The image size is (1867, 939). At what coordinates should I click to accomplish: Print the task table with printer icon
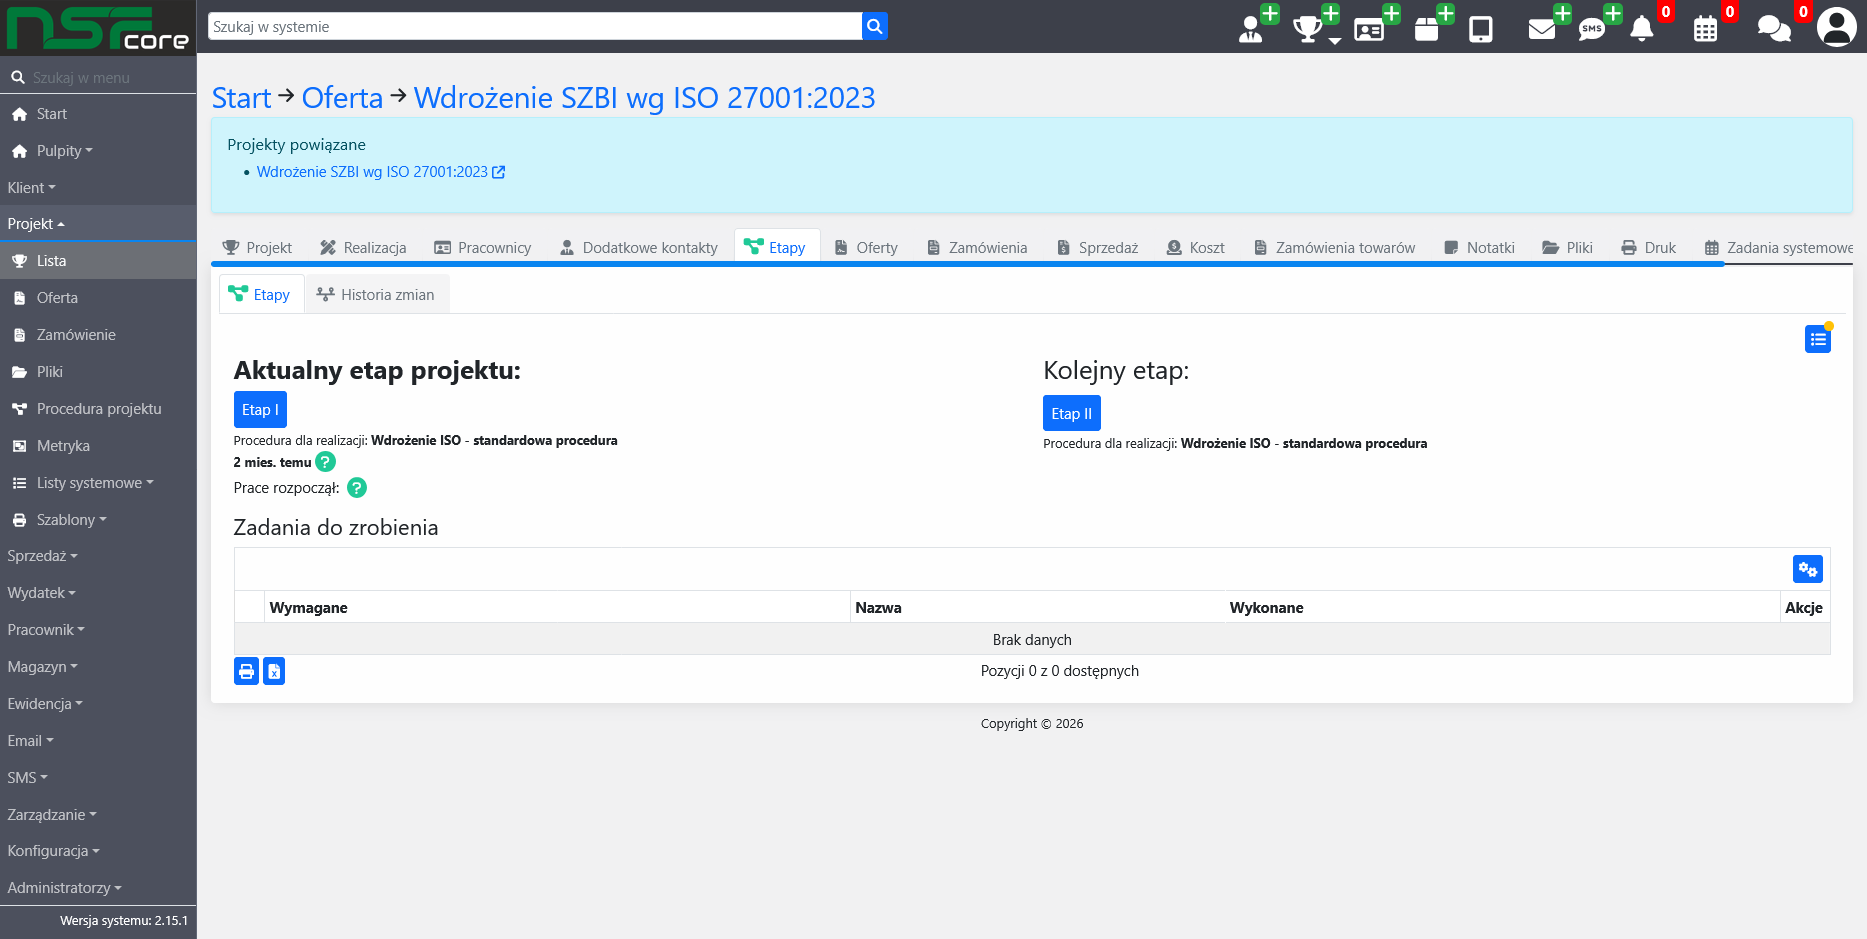[x=246, y=671]
